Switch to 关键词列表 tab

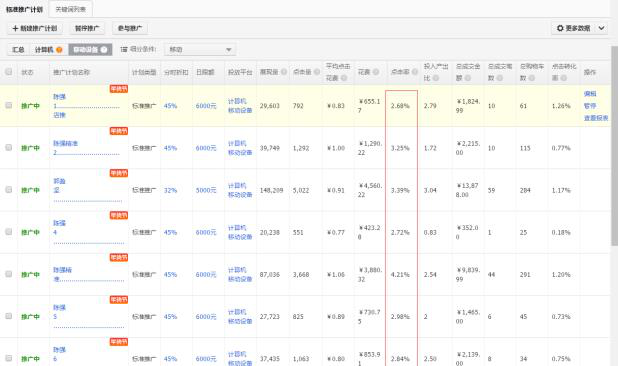(71, 9)
